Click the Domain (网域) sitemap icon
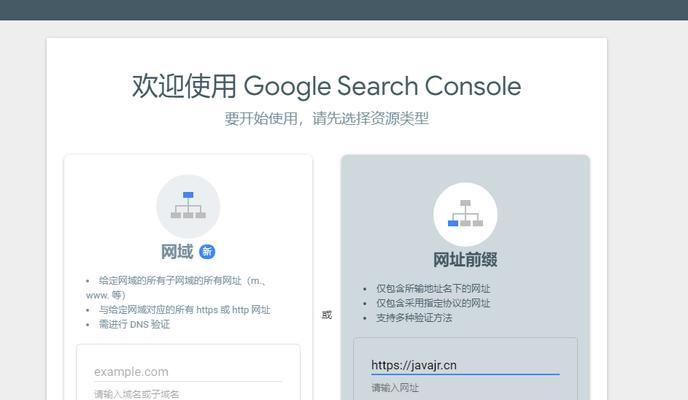The width and height of the screenshot is (688, 400). click(188, 206)
